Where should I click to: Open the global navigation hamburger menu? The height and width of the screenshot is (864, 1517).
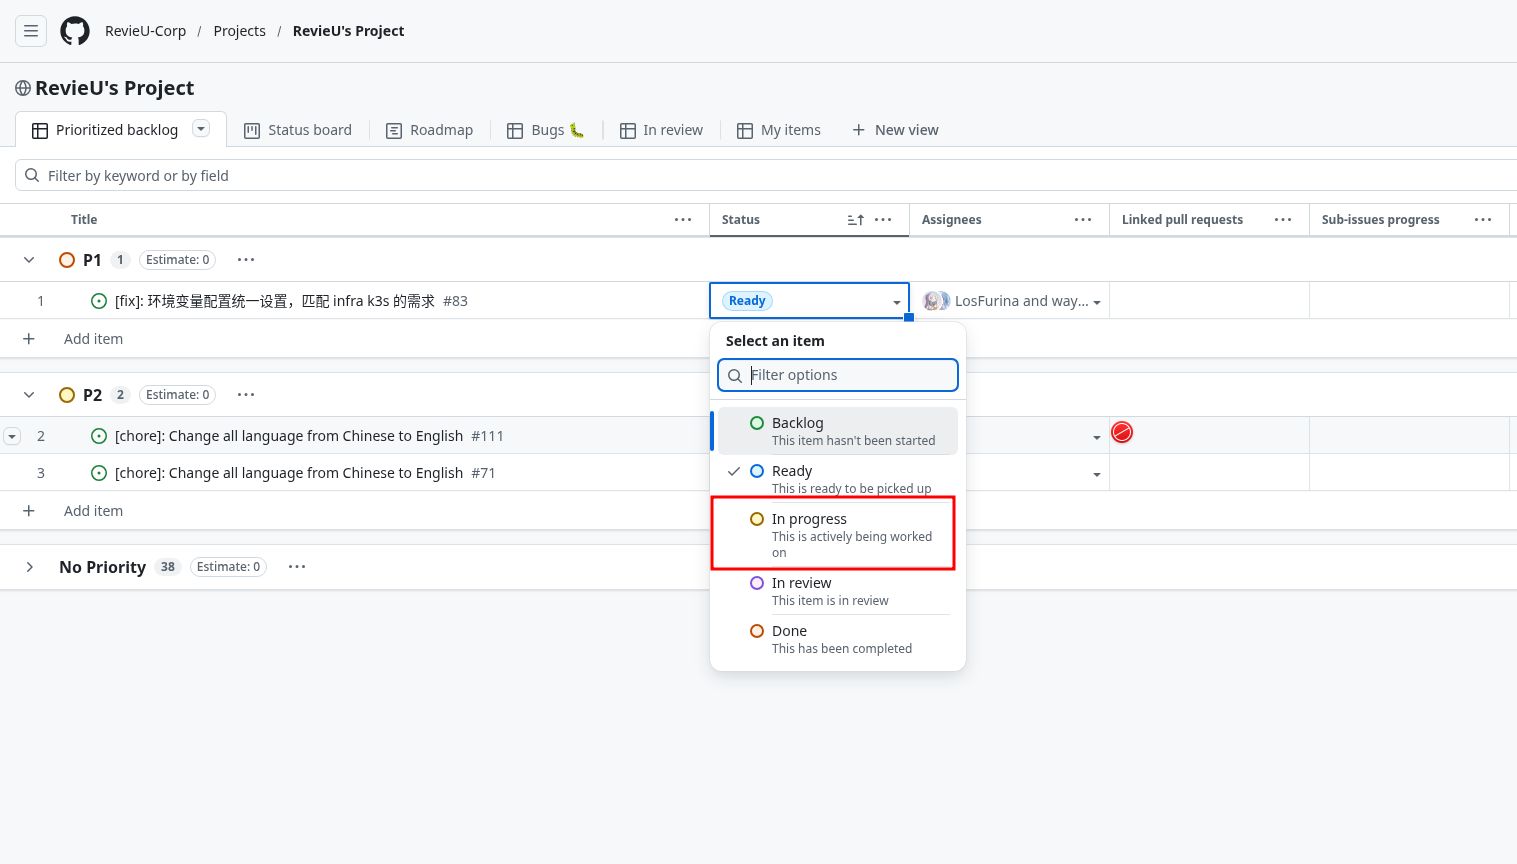[30, 30]
